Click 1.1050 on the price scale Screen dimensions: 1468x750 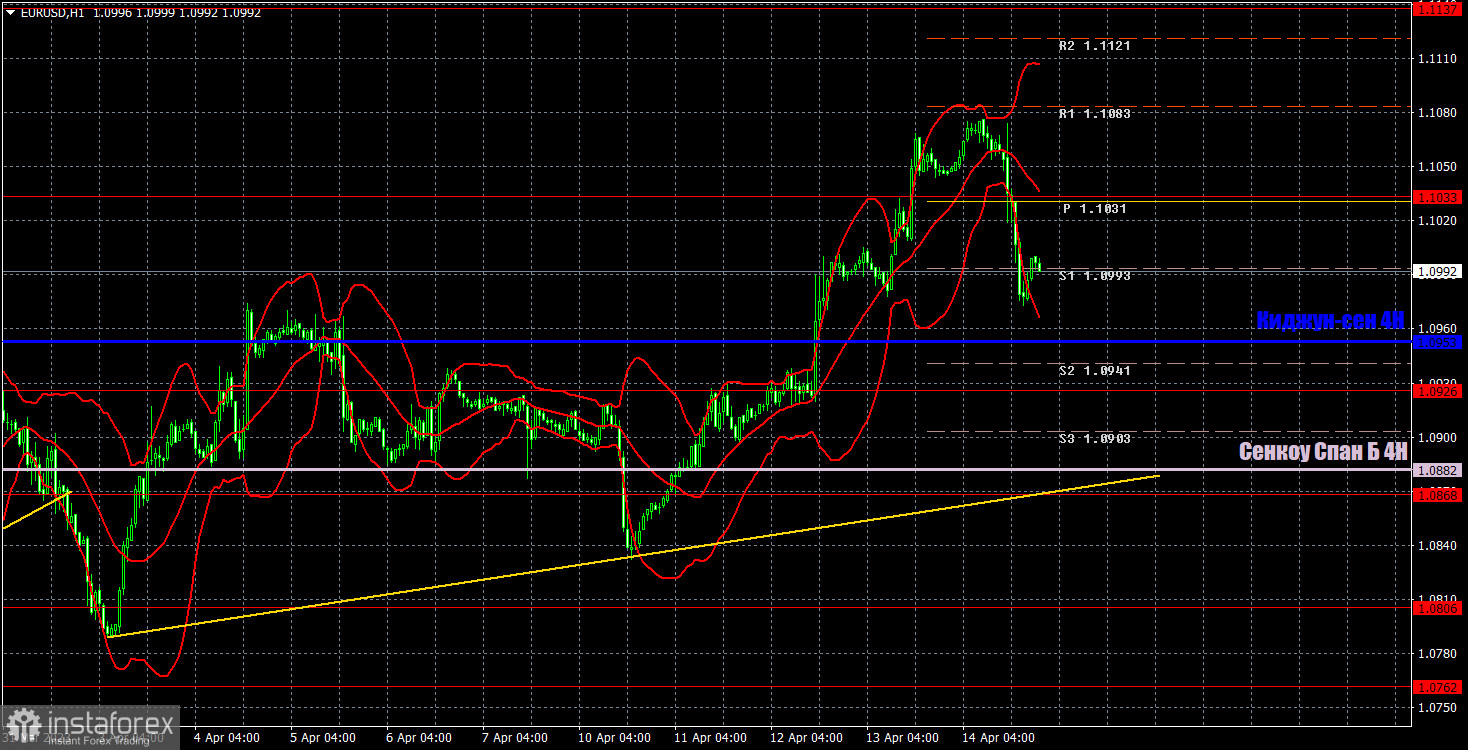(1437, 166)
